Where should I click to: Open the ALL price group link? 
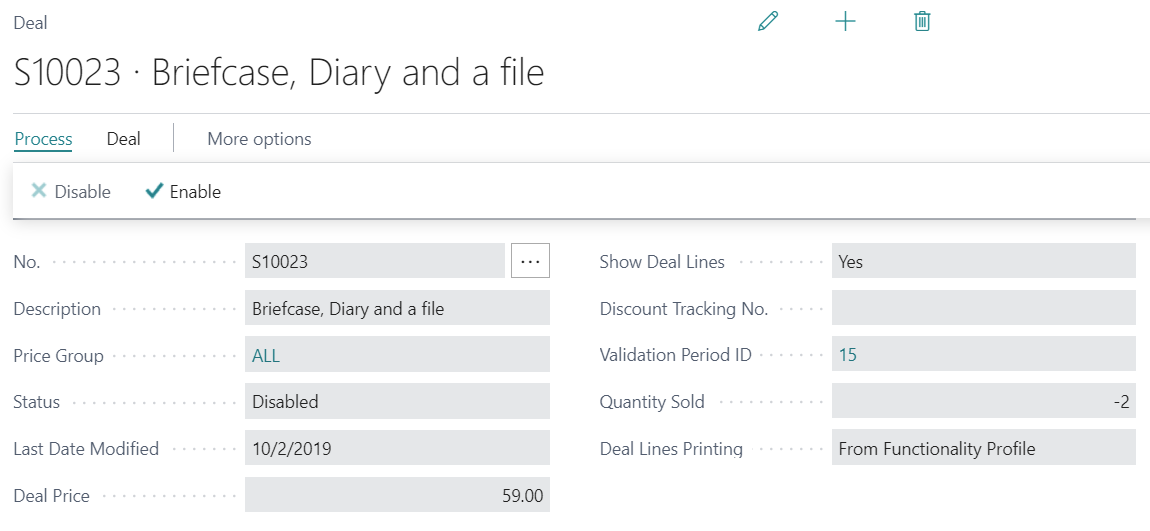click(266, 355)
